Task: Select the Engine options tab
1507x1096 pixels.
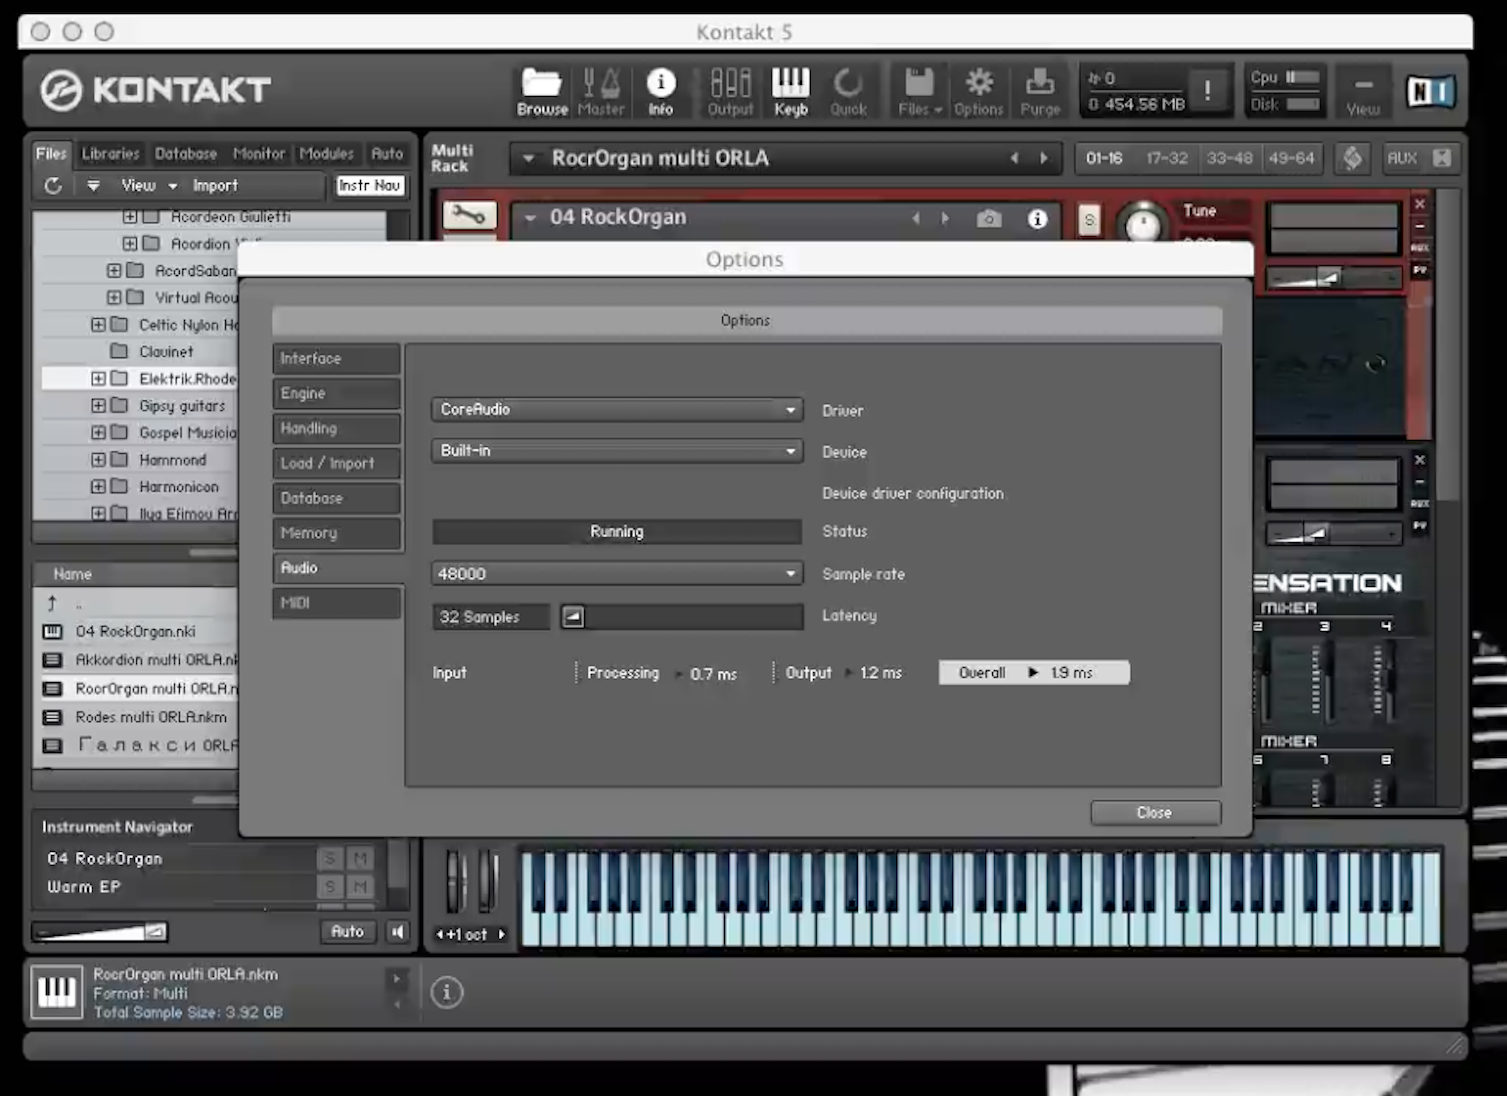Action: pos(336,393)
